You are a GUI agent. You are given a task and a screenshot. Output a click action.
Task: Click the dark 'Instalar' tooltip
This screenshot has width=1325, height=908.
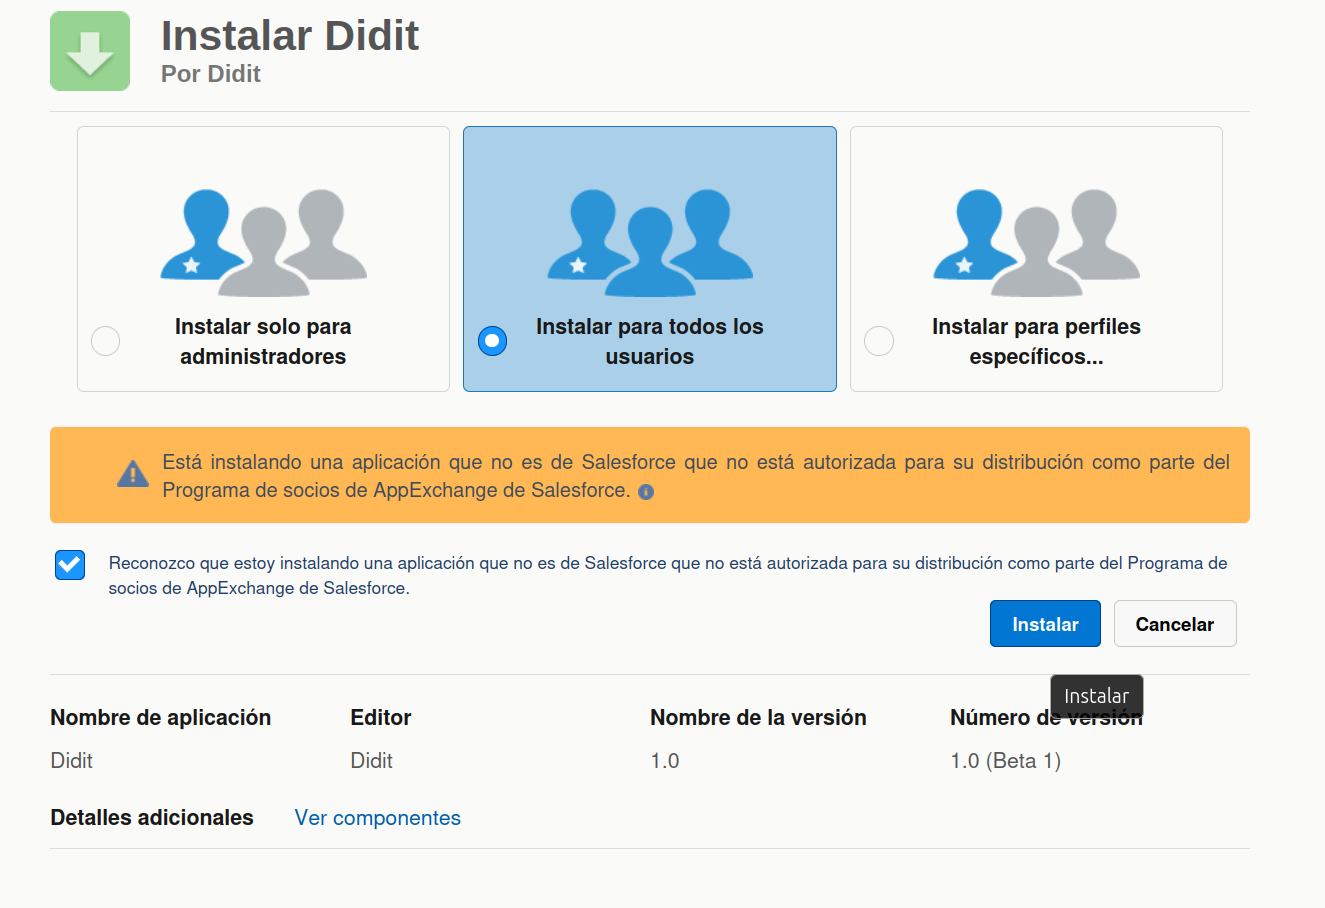(x=1096, y=694)
